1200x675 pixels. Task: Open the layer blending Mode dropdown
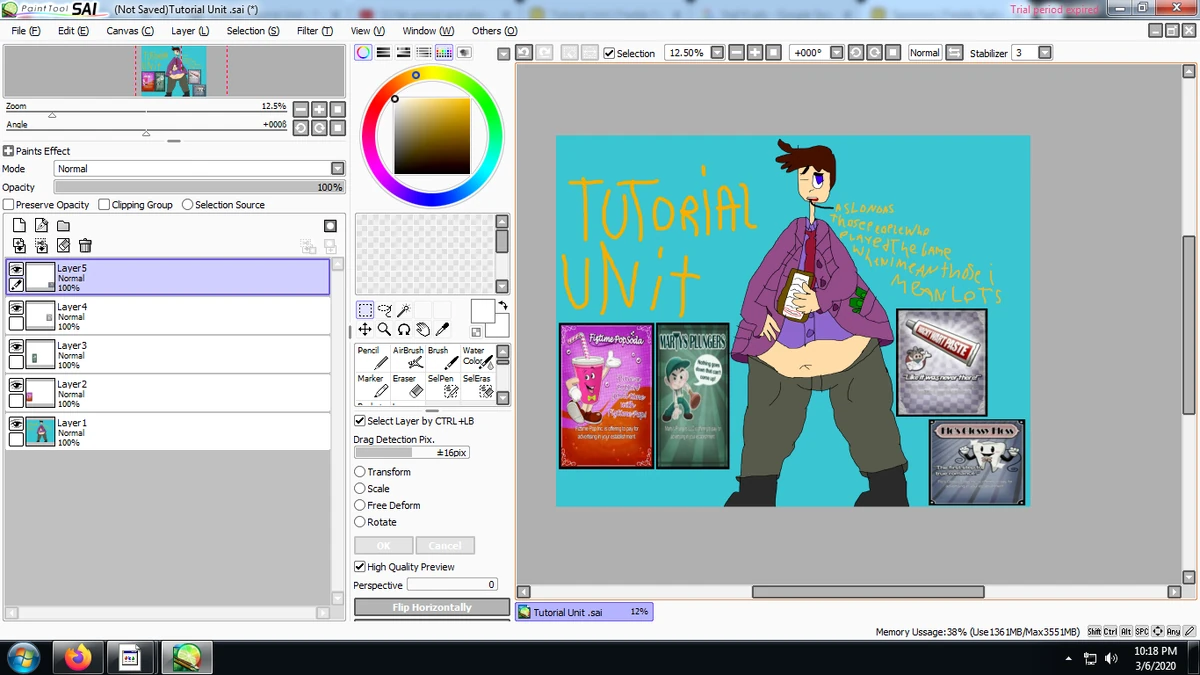[337, 169]
